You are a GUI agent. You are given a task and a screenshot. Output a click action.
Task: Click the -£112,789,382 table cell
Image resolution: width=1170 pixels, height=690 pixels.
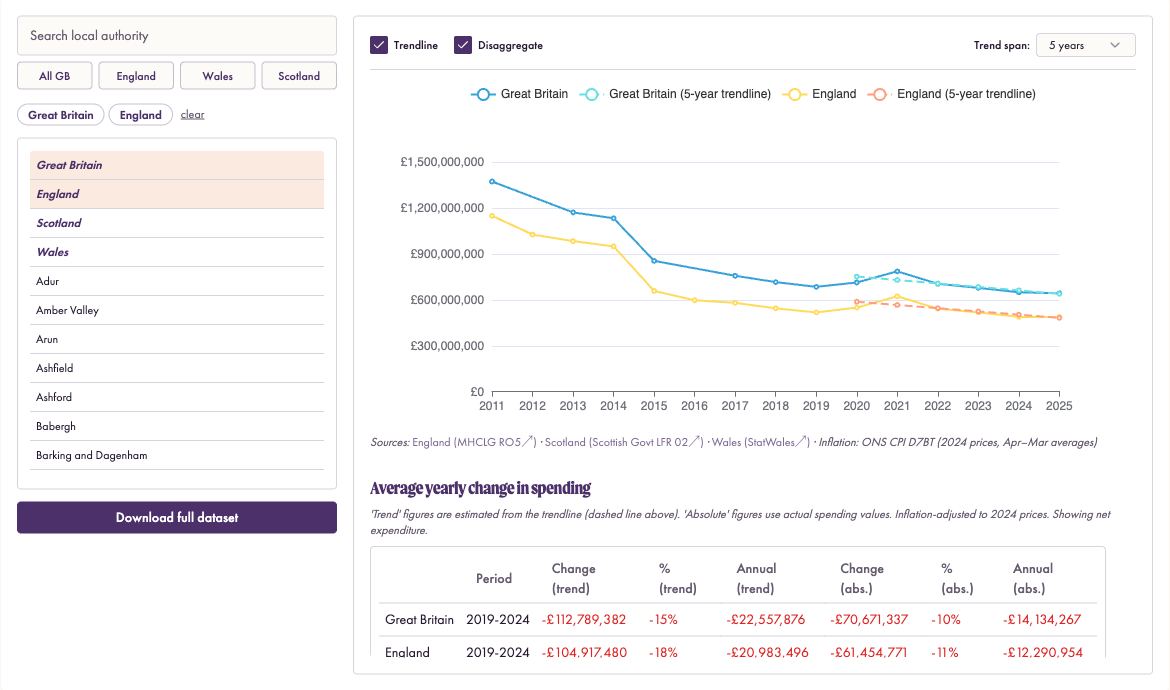(x=584, y=620)
